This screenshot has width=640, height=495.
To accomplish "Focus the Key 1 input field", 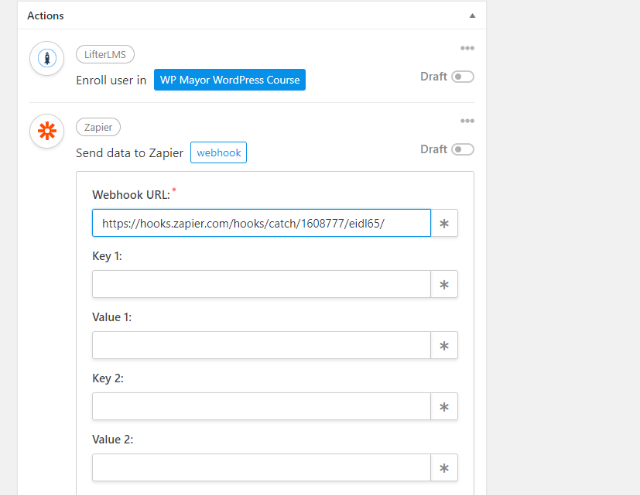I will (x=261, y=284).
